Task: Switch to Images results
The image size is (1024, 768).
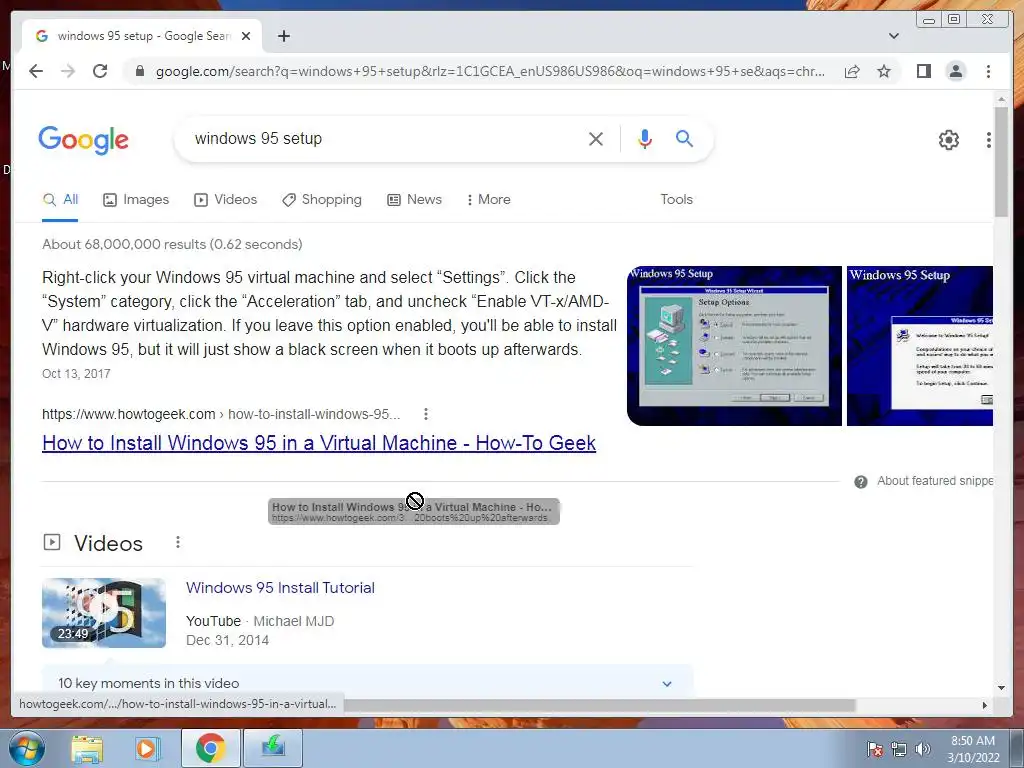Action: pyautogui.click(x=136, y=200)
